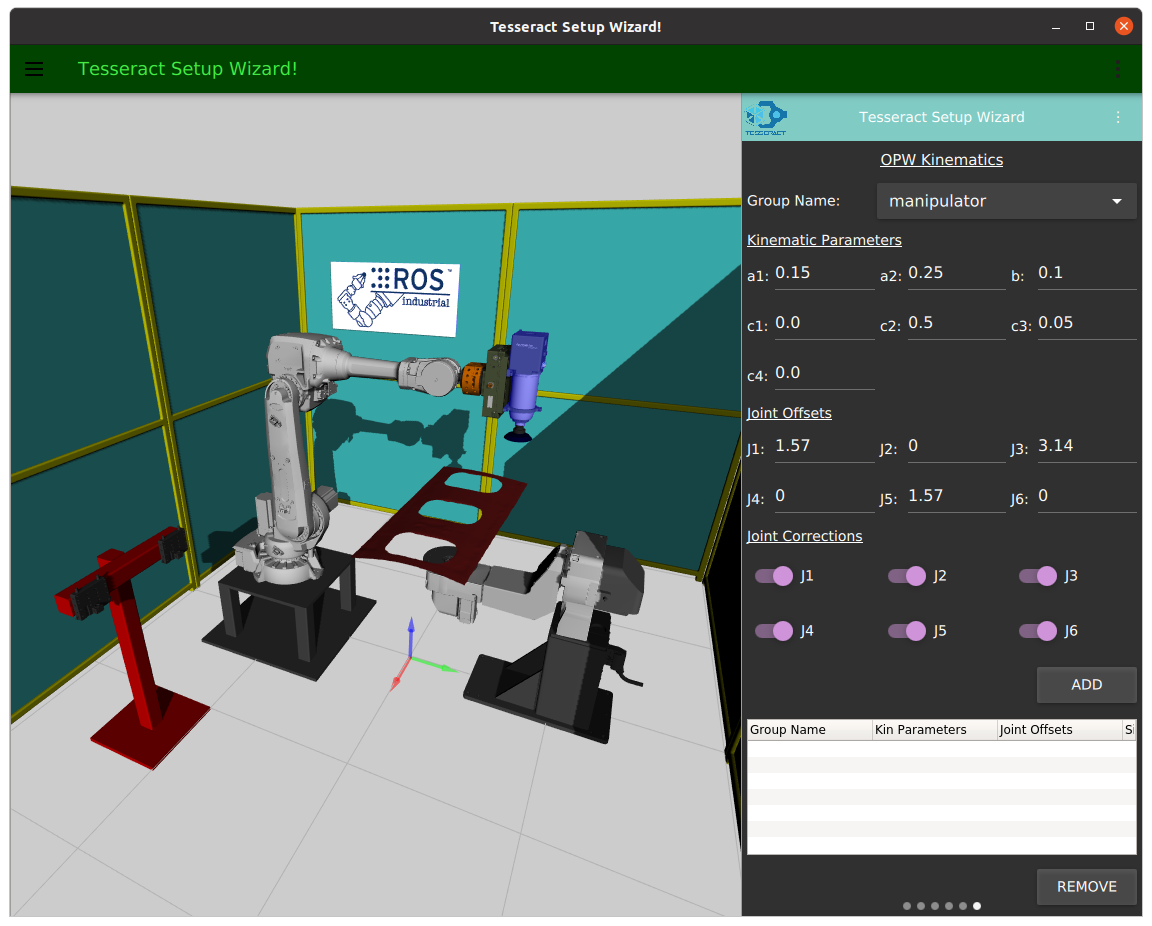
Task: Go to the first wizard page dot
Action: pos(907,906)
